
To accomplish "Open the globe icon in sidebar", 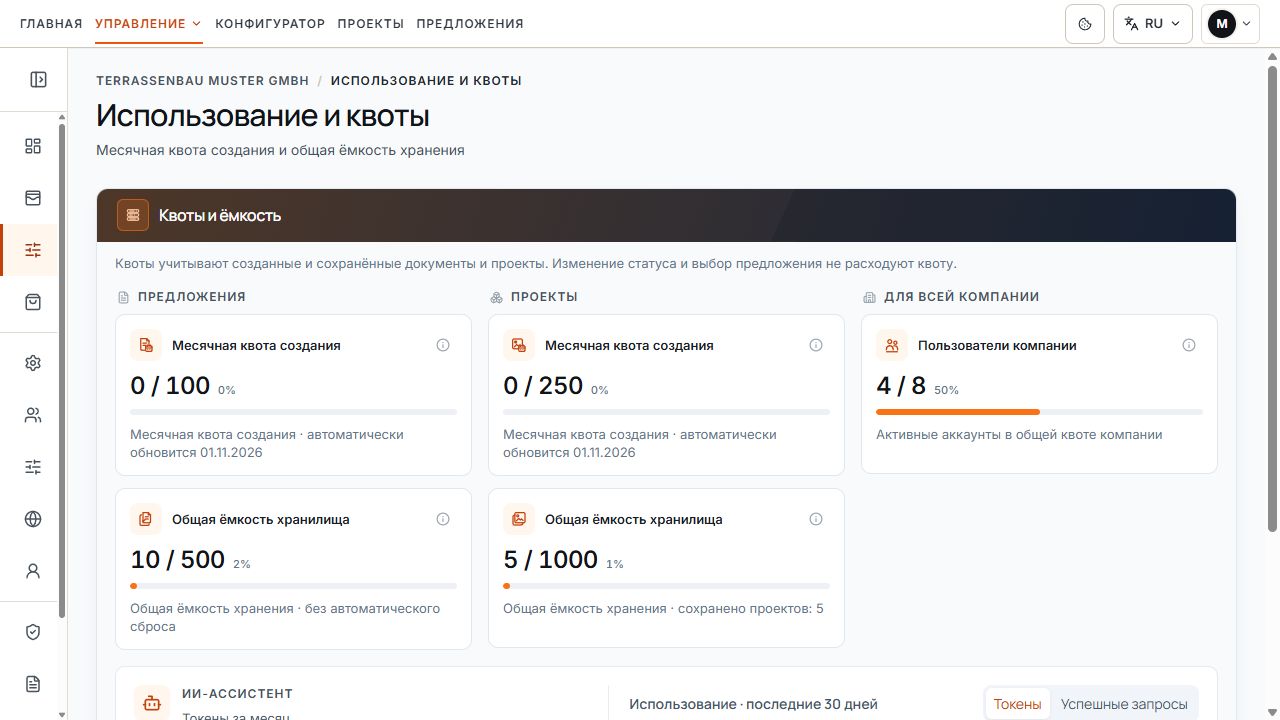I will click(33, 519).
